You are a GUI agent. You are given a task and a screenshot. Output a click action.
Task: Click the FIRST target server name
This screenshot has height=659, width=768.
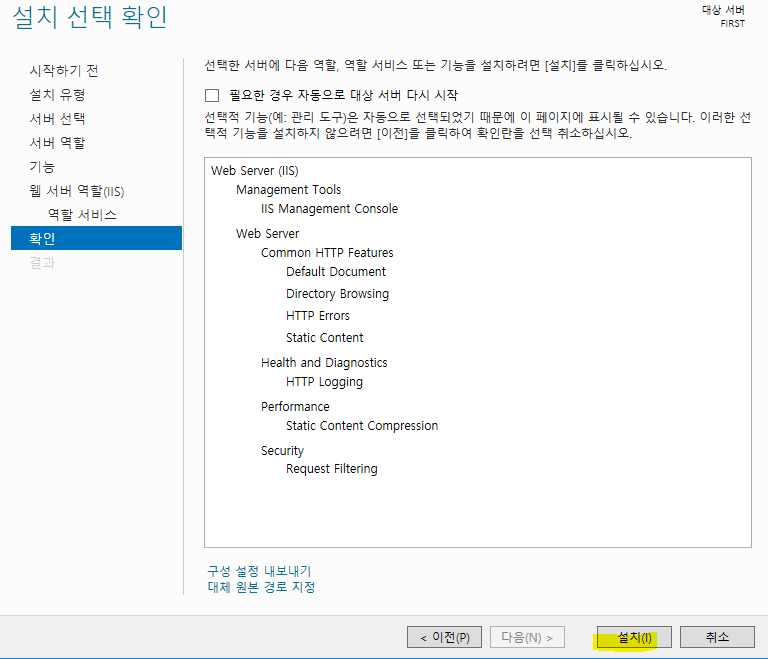[x=732, y=24]
